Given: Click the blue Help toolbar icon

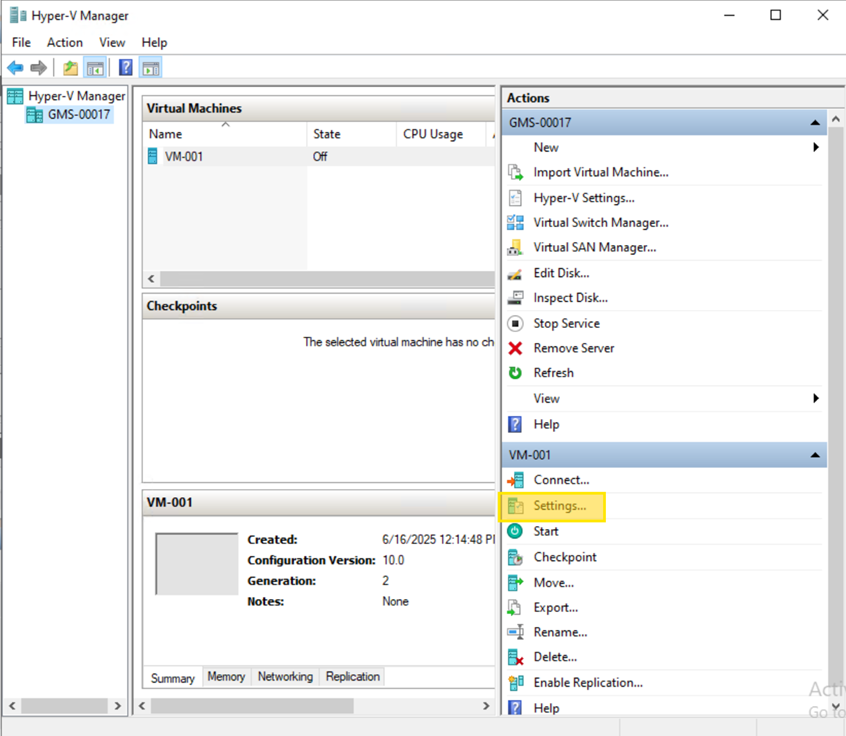Looking at the screenshot, I should (126, 67).
